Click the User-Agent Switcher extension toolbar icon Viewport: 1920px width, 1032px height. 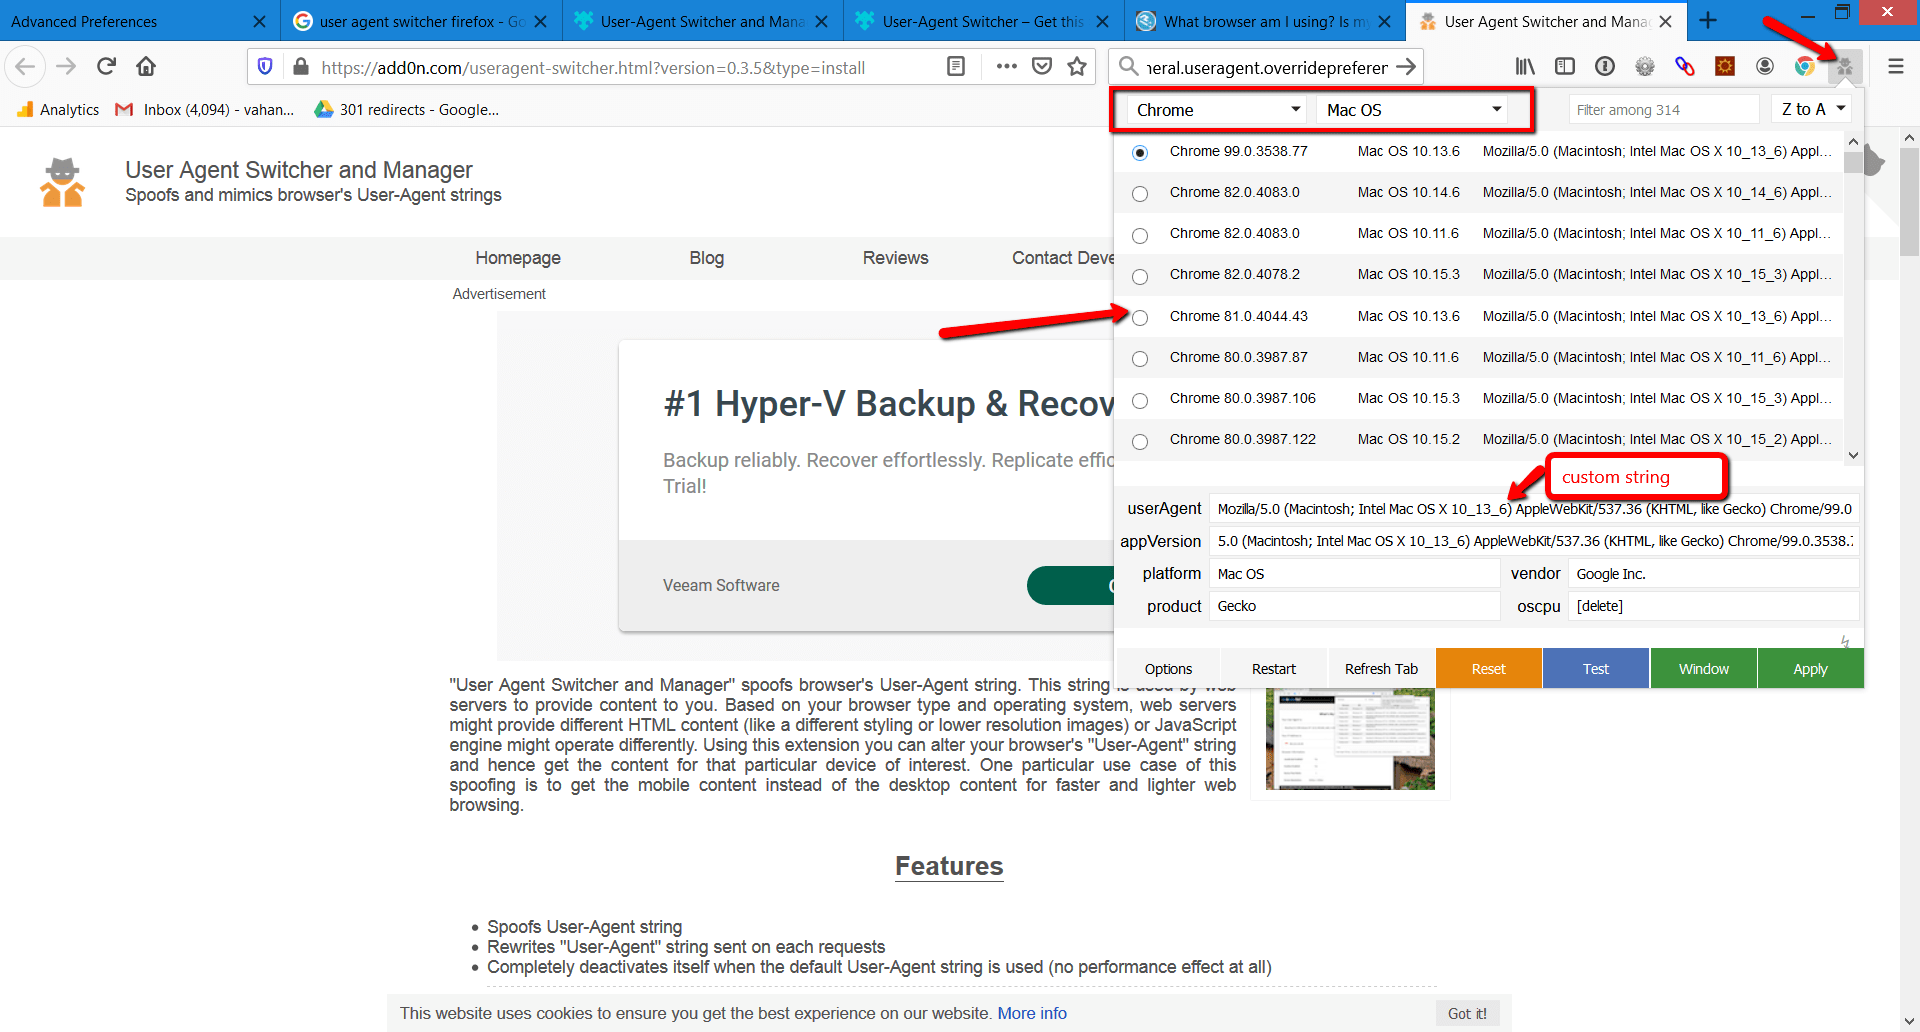coord(1845,67)
